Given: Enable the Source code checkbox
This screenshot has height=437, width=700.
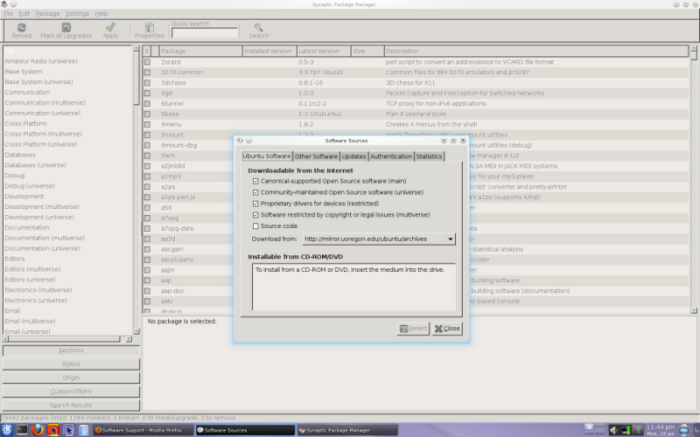Looking at the screenshot, I should tap(256, 225).
